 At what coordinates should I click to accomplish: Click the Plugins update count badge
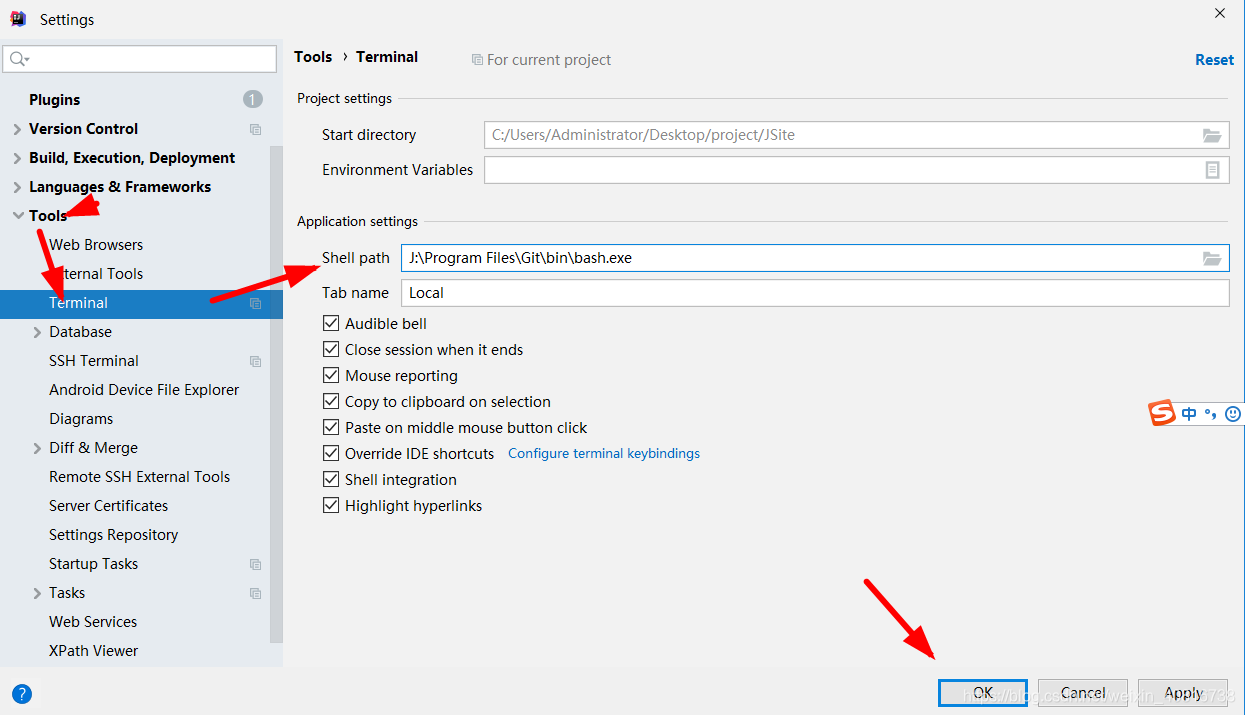click(x=253, y=99)
